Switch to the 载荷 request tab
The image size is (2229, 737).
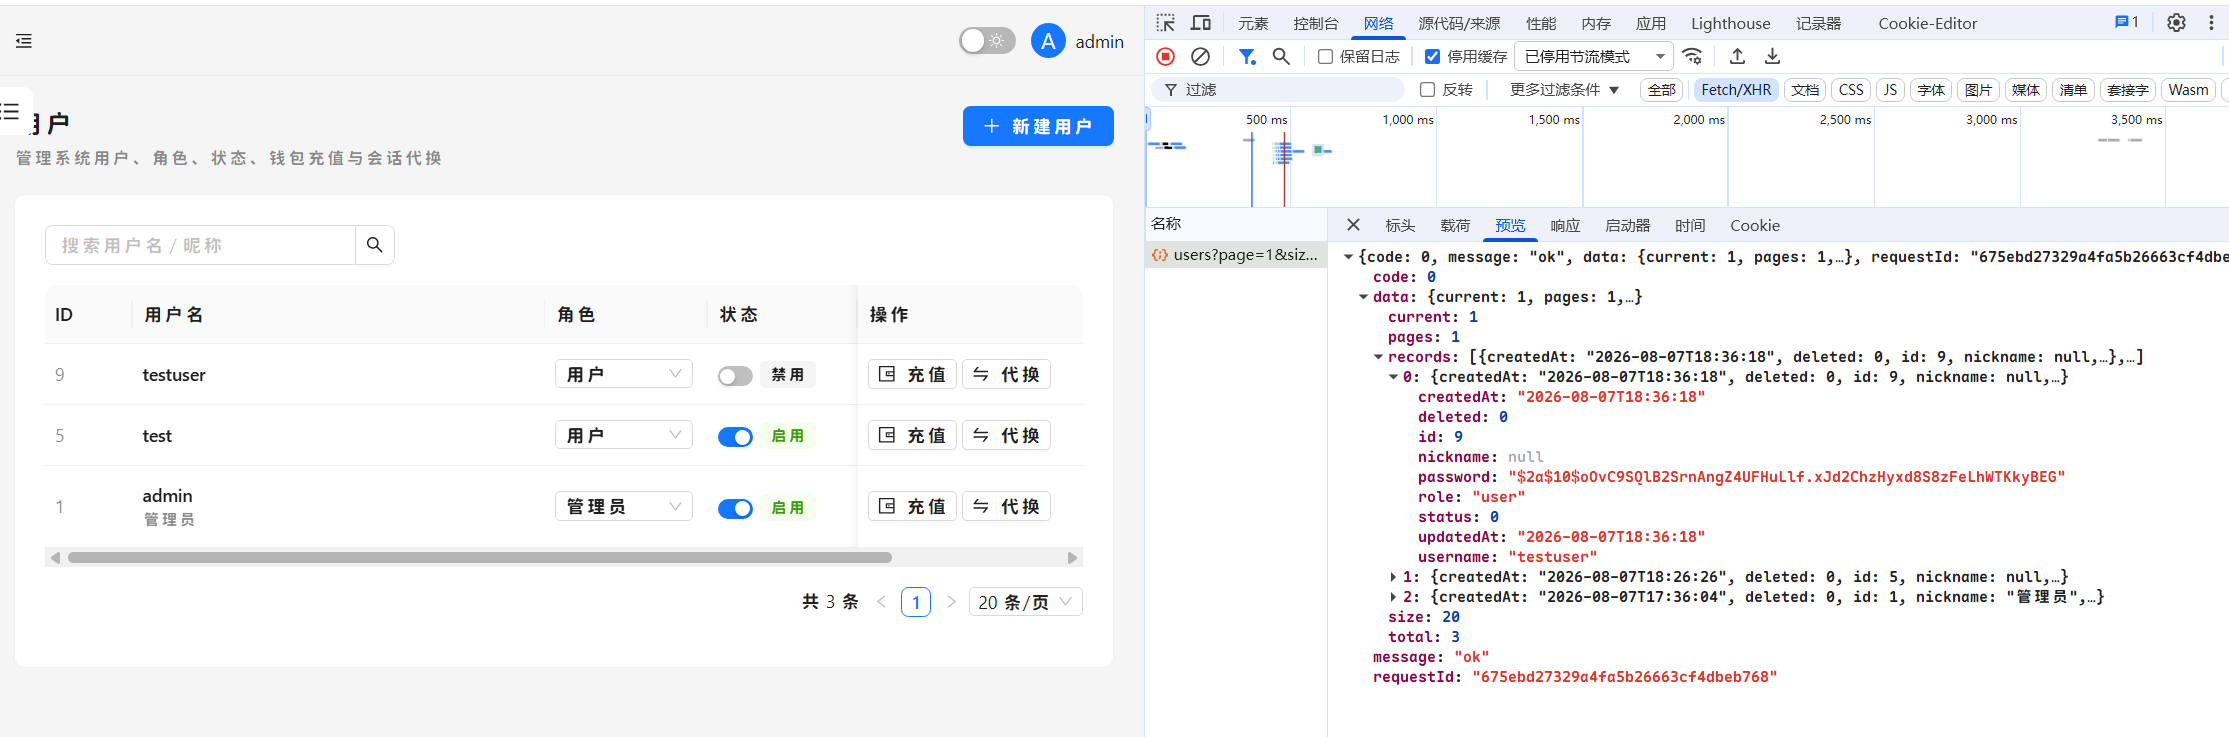[1455, 226]
